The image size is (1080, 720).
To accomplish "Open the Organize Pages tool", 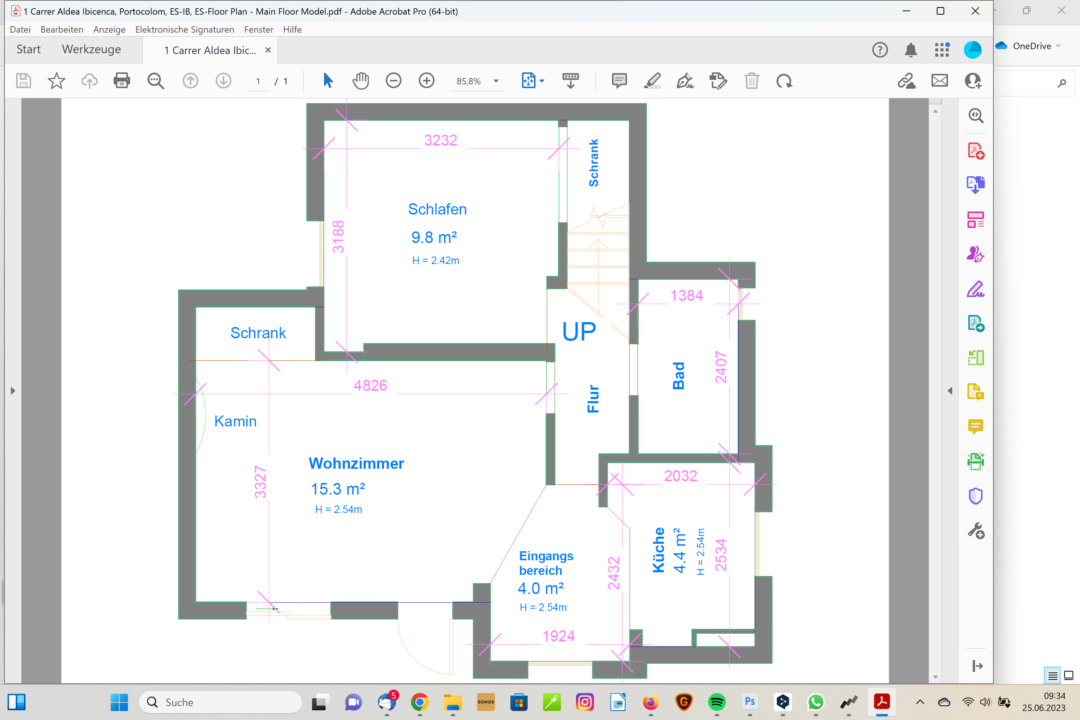I will tap(975, 357).
